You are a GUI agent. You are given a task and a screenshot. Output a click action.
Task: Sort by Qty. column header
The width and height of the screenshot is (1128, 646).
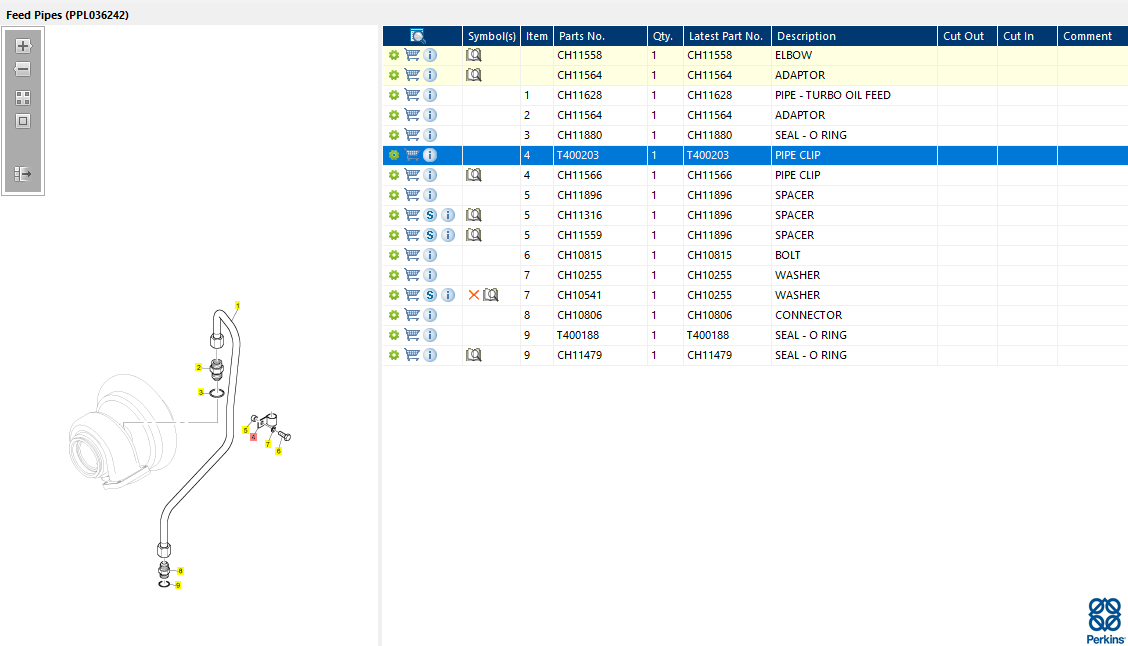click(x=665, y=36)
